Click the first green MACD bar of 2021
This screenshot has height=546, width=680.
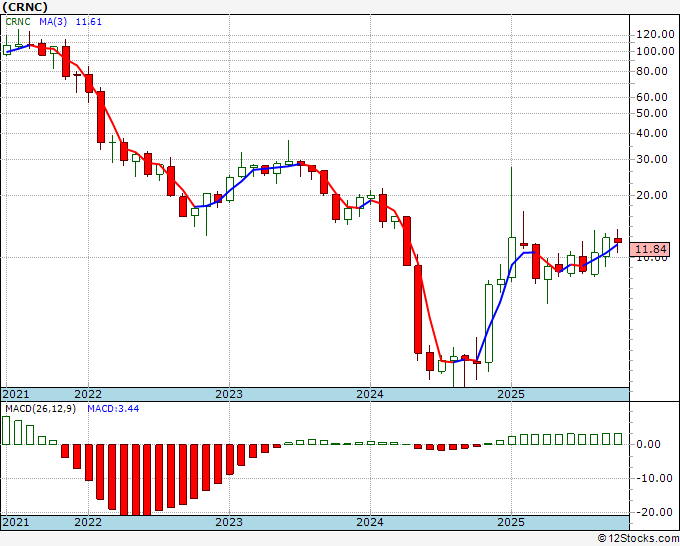click(6, 430)
